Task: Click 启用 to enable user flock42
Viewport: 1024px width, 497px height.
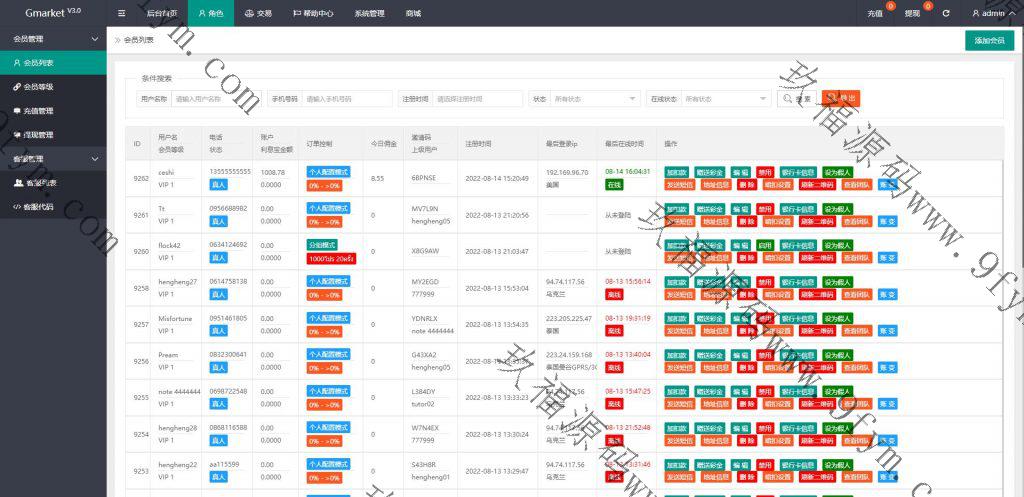Action: coord(765,243)
